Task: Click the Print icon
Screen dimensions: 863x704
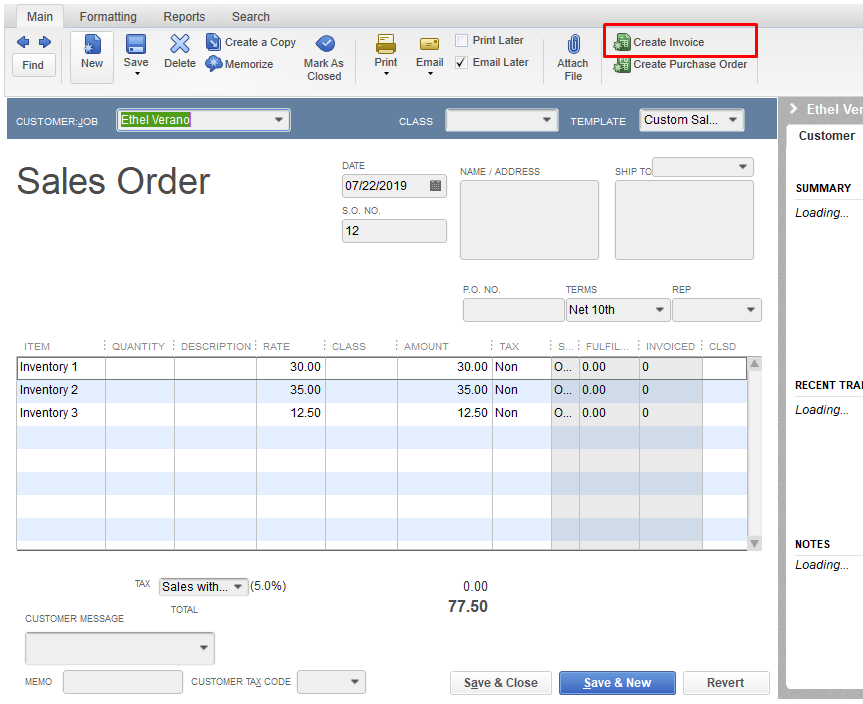Action: [386, 44]
